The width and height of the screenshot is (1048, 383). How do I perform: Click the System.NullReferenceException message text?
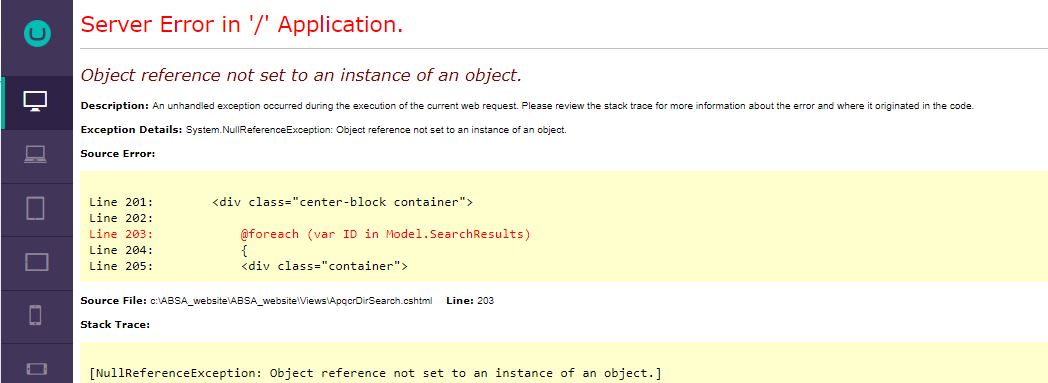tap(376, 130)
